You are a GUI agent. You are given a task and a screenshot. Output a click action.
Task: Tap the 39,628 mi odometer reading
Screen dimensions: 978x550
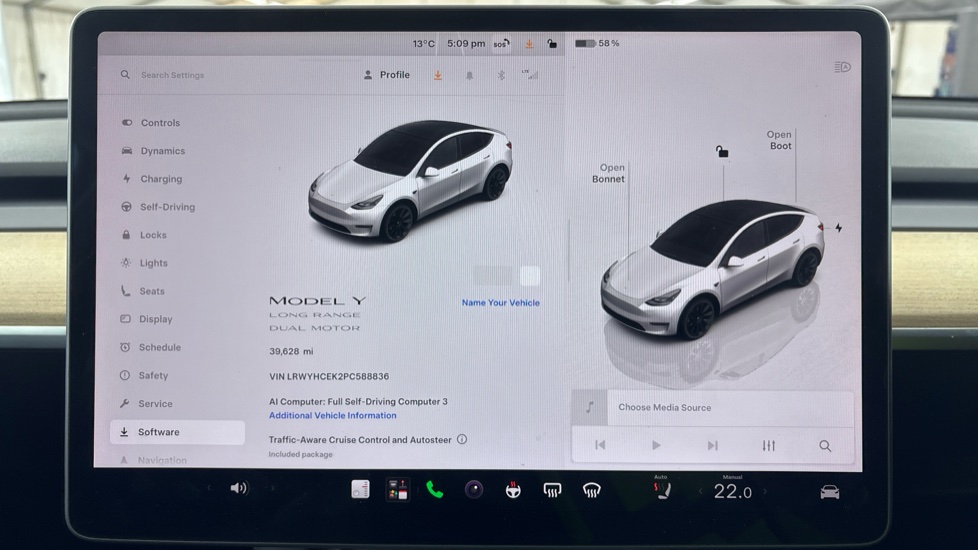[291, 351]
